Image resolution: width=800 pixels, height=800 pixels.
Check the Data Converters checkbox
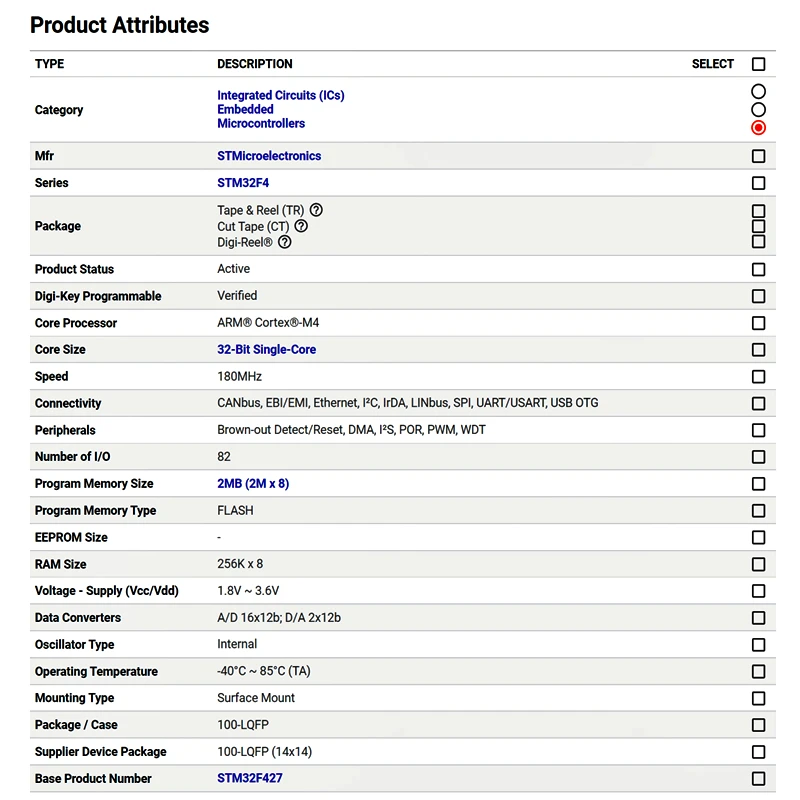[x=759, y=618]
